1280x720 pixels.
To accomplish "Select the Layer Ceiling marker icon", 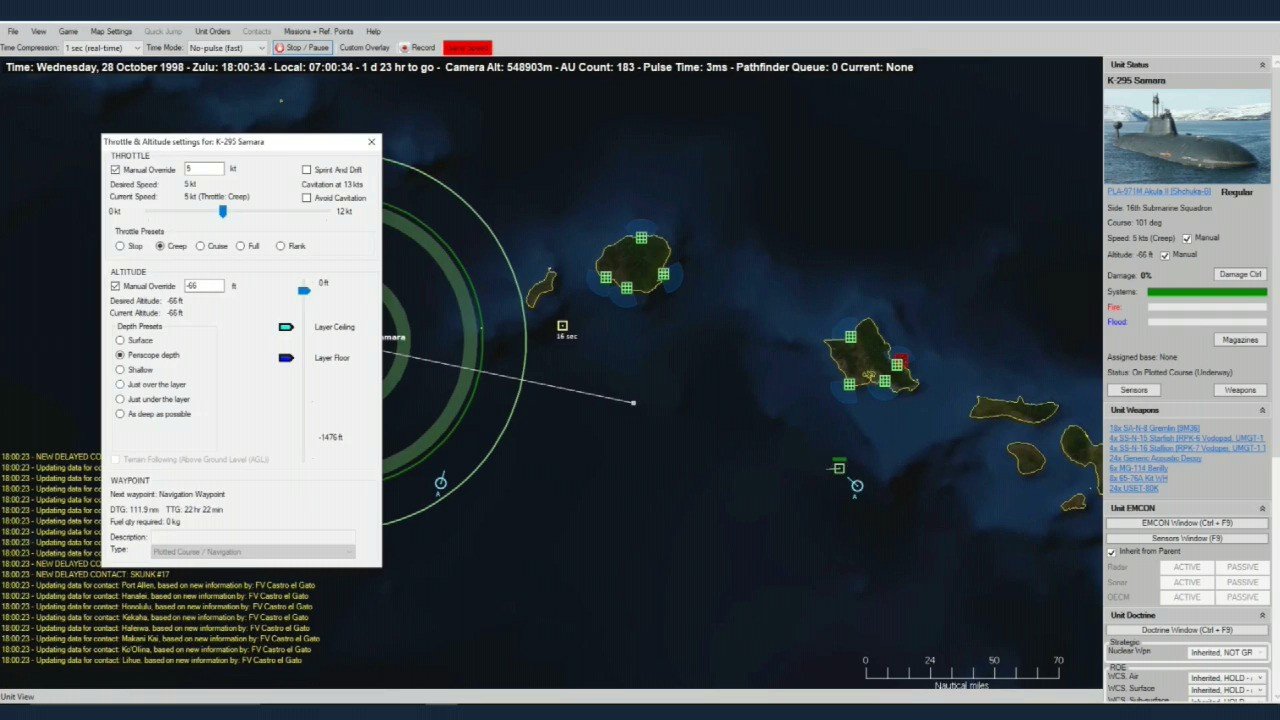I will coord(286,327).
